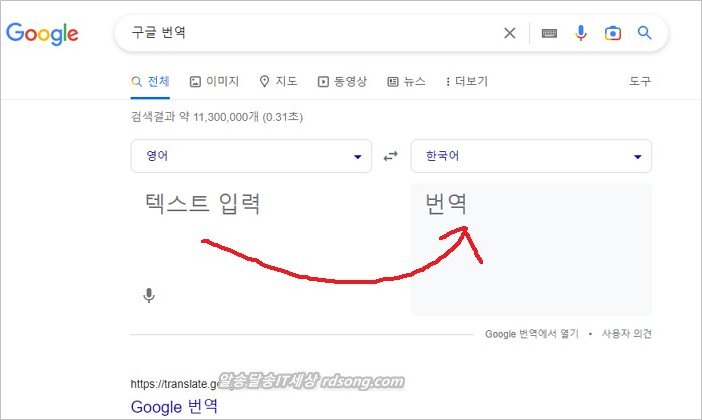Submit the search using the magnifier icon

(x=644, y=33)
